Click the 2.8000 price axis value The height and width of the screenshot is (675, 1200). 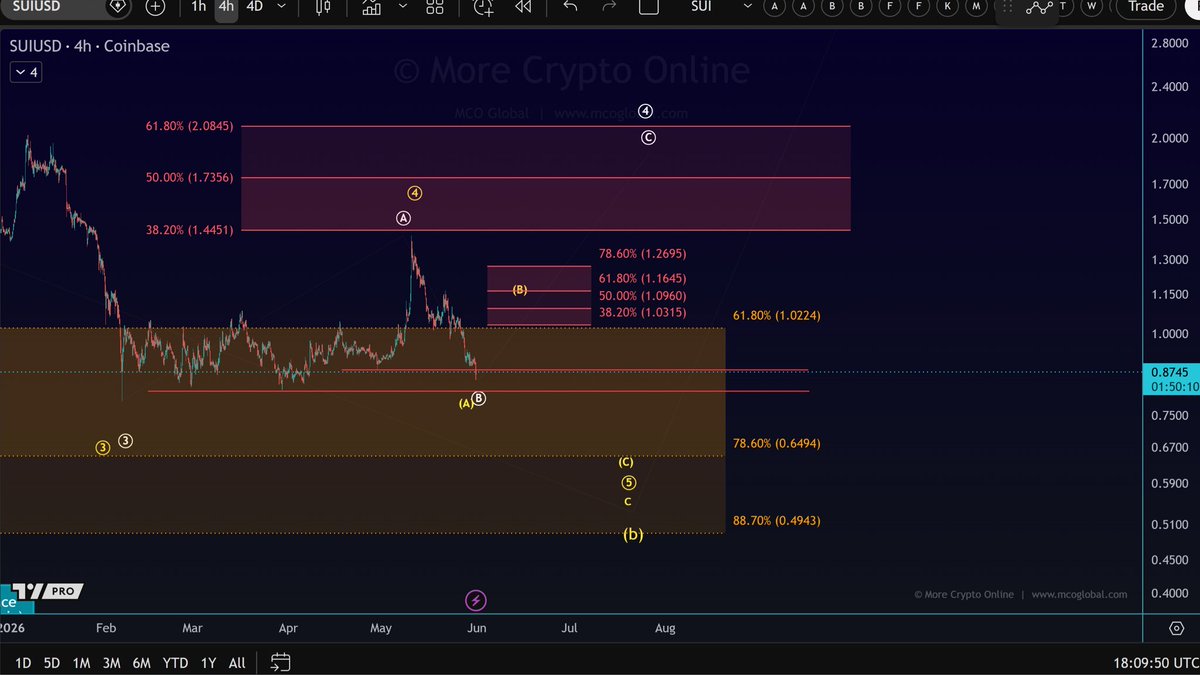(x=1169, y=43)
